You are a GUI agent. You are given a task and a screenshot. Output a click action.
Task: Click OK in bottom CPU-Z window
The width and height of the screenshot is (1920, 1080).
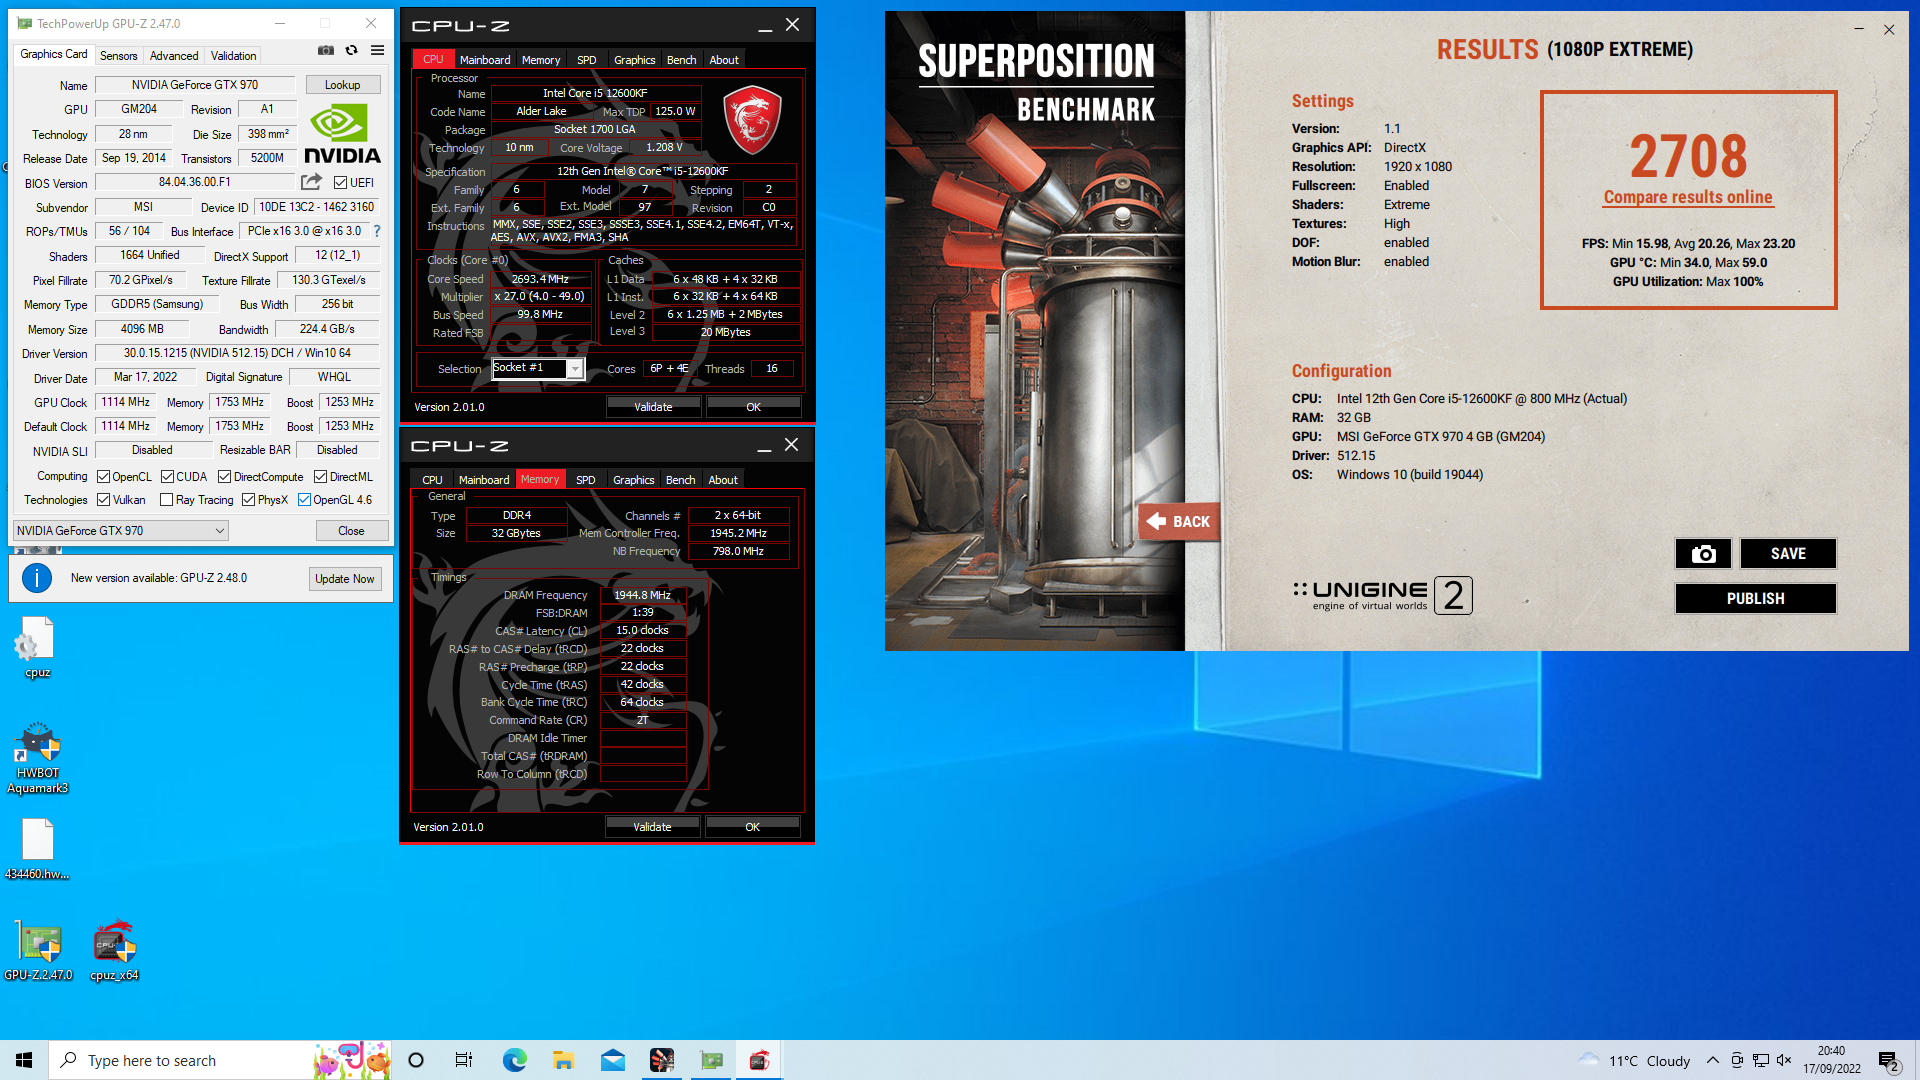[x=752, y=827]
